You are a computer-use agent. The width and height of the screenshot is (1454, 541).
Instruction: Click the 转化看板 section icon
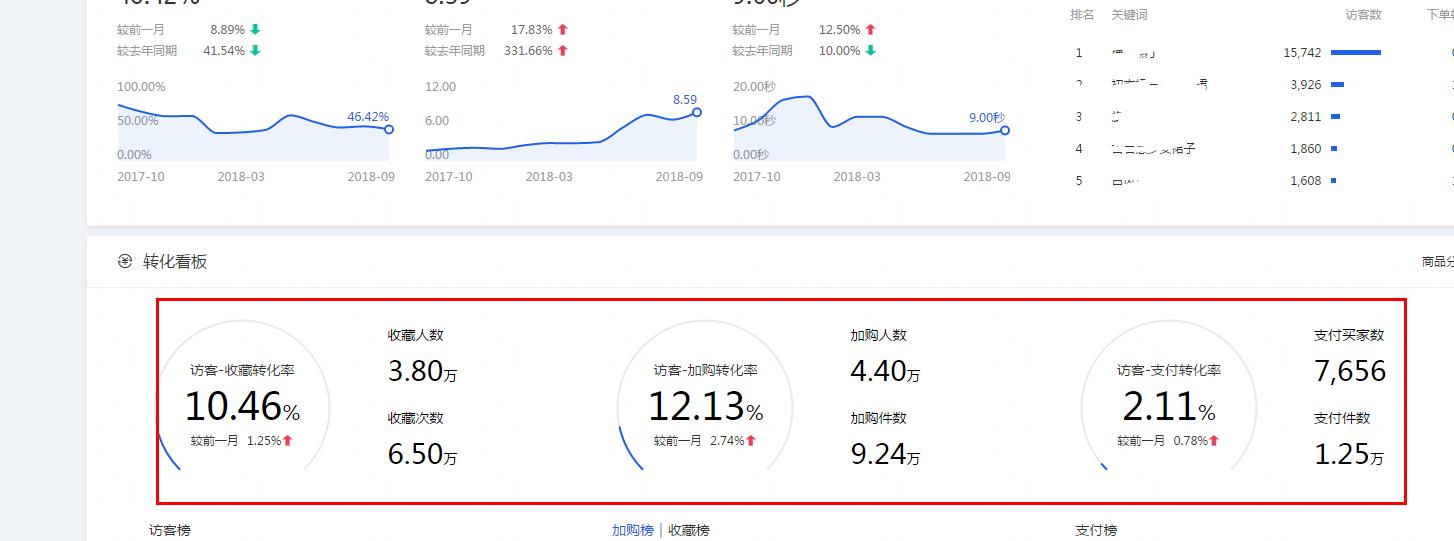click(125, 262)
